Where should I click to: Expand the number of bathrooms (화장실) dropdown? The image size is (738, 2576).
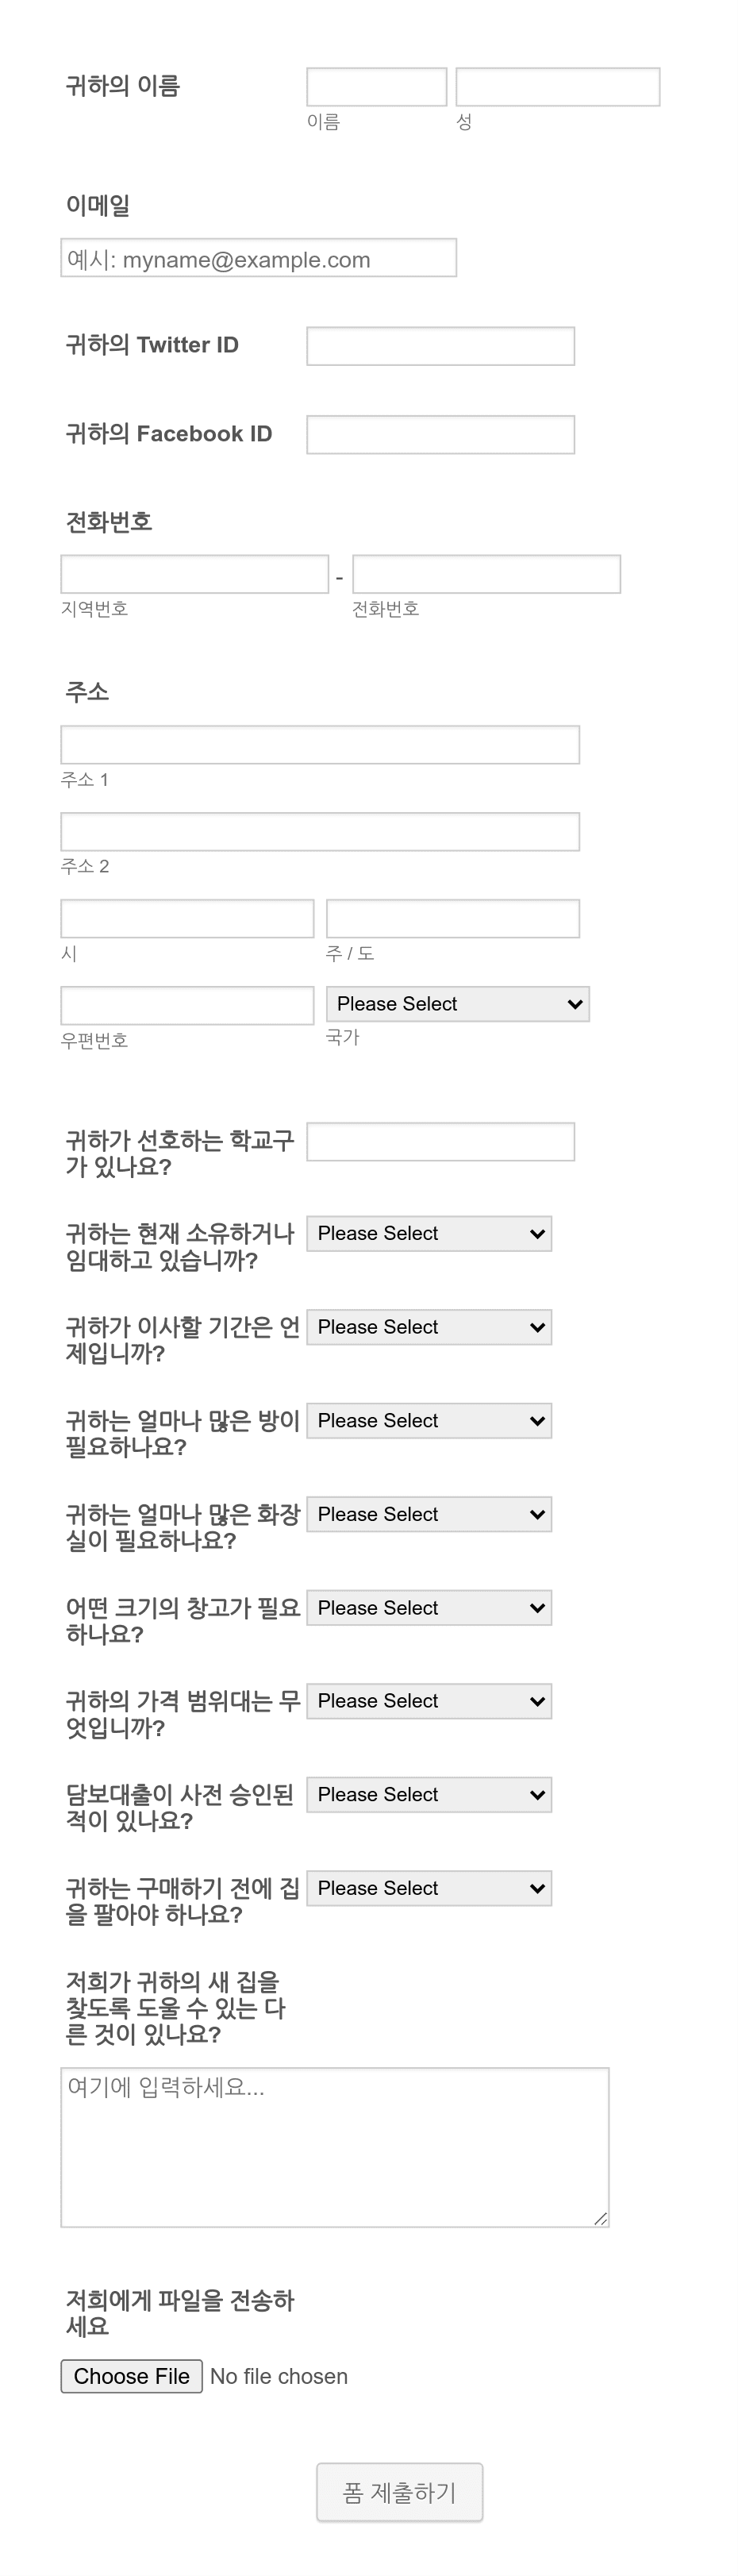(x=429, y=1514)
